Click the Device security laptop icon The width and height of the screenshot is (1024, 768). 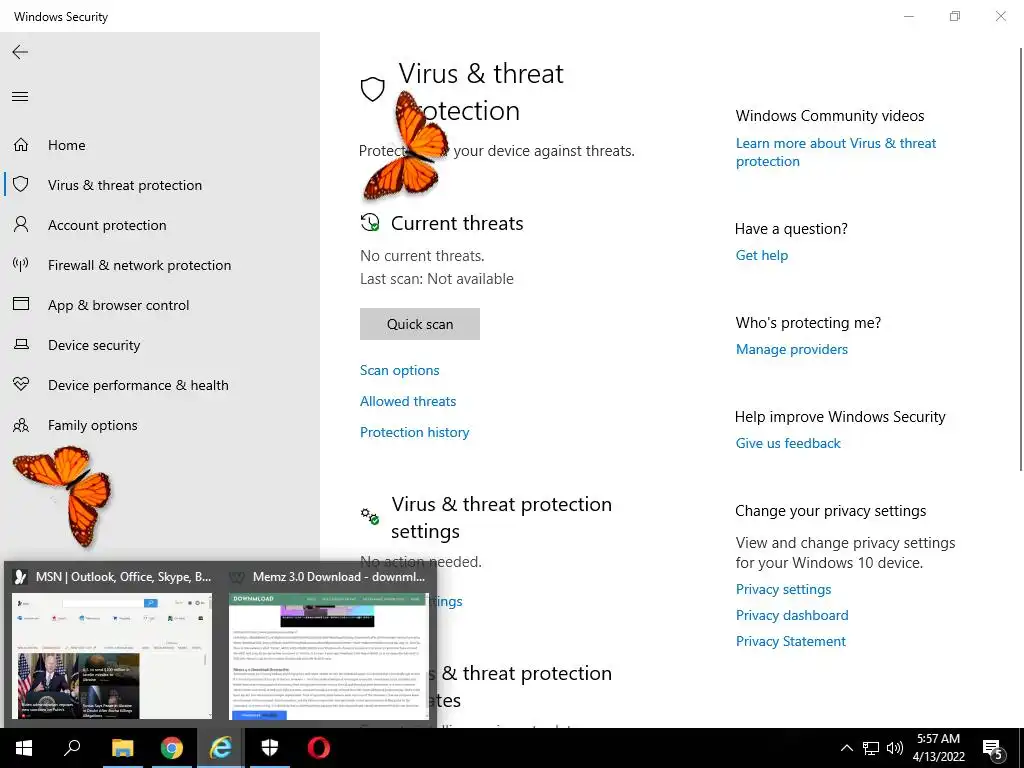click(x=21, y=344)
